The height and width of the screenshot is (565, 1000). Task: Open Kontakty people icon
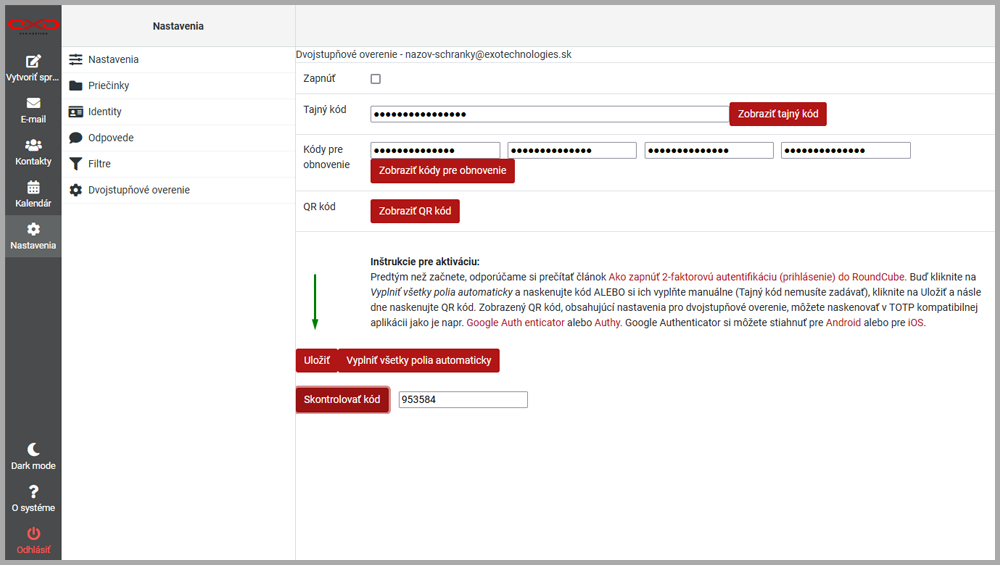coord(33,145)
